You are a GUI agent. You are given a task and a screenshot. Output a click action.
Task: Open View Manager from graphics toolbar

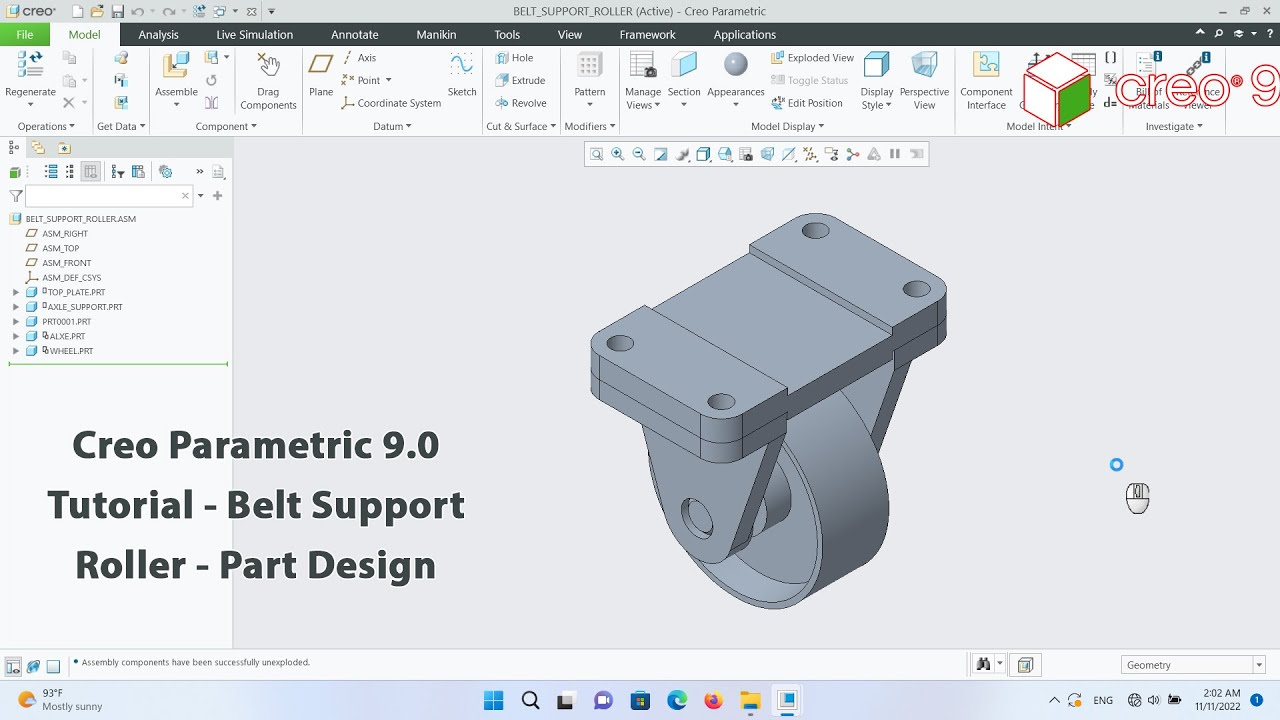pos(746,154)
